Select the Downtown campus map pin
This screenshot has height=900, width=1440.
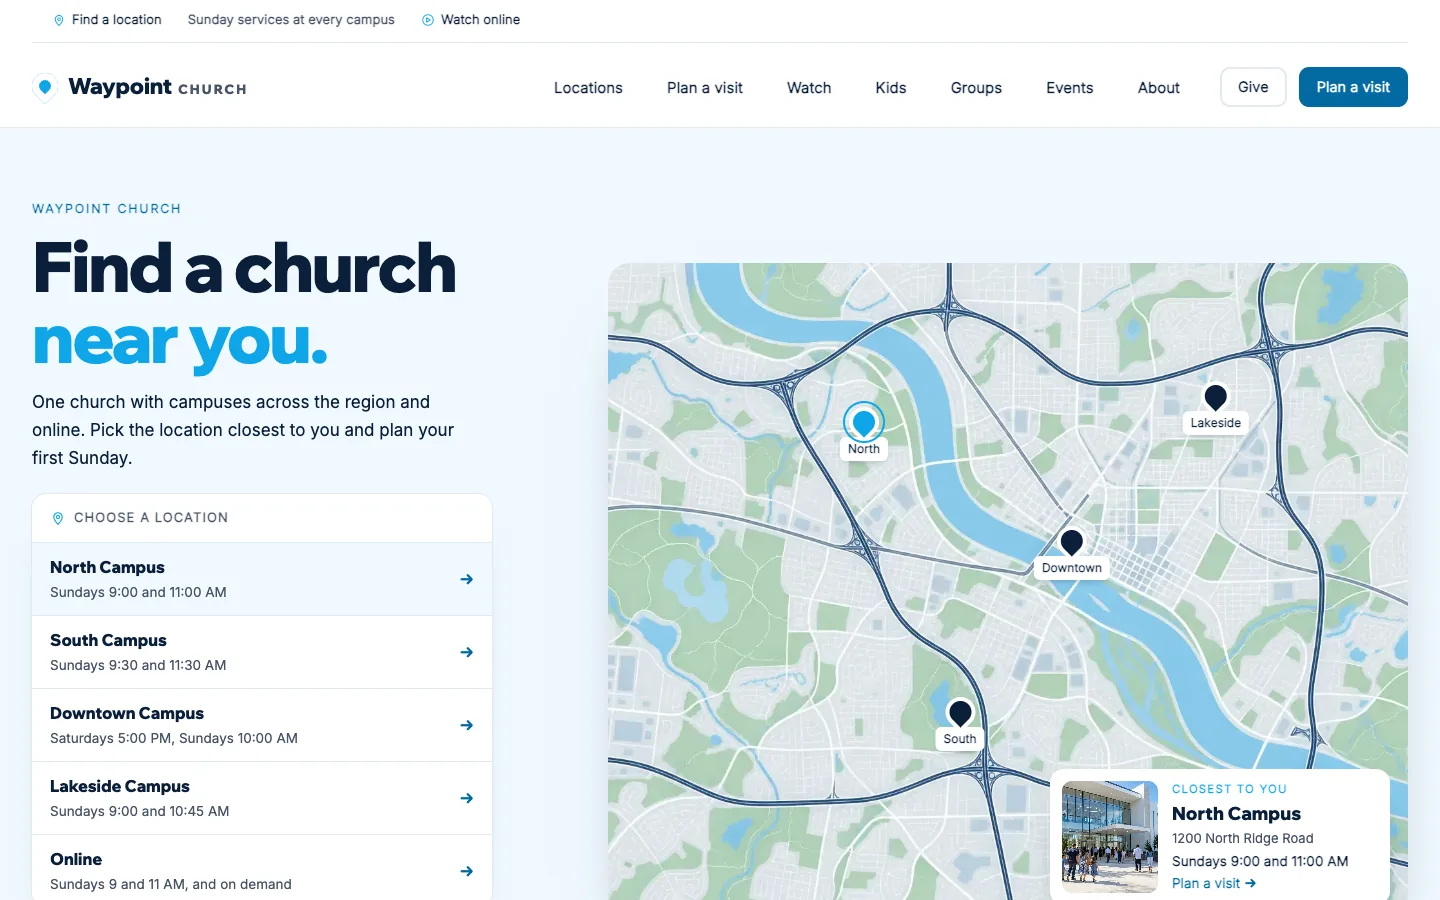click(1072, 542)
